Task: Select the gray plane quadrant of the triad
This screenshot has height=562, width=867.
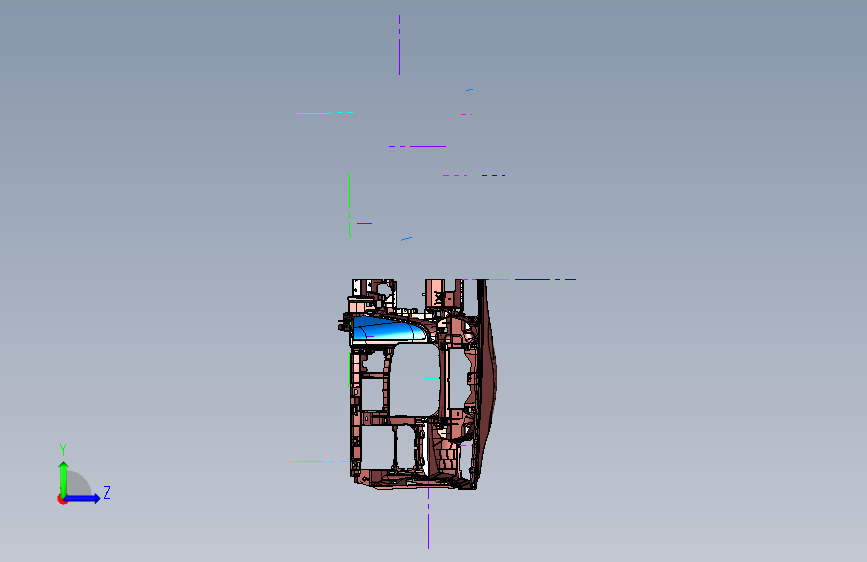Action: point(78,484)
